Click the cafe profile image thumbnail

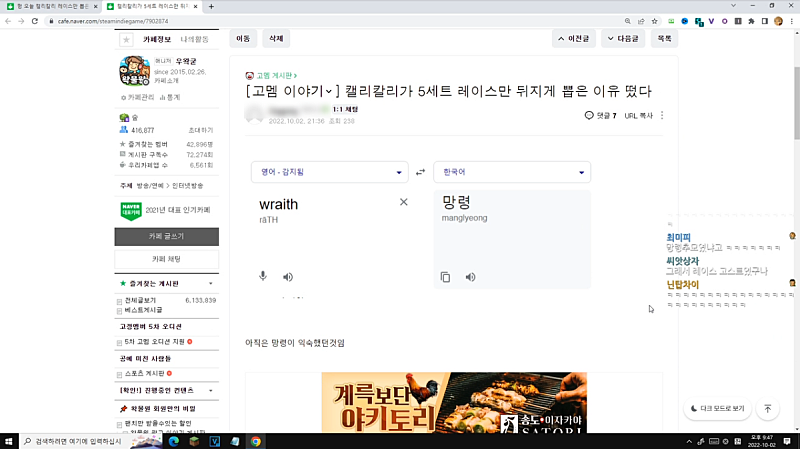tap(134, 71)
